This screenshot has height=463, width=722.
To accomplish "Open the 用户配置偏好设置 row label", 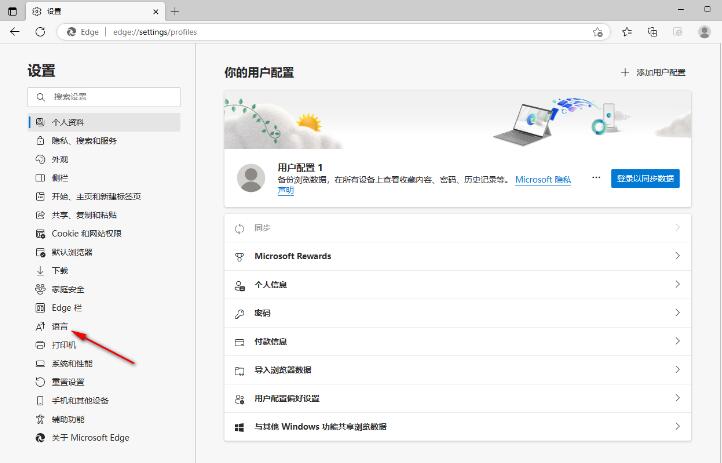I will click(x=287, y=399).
